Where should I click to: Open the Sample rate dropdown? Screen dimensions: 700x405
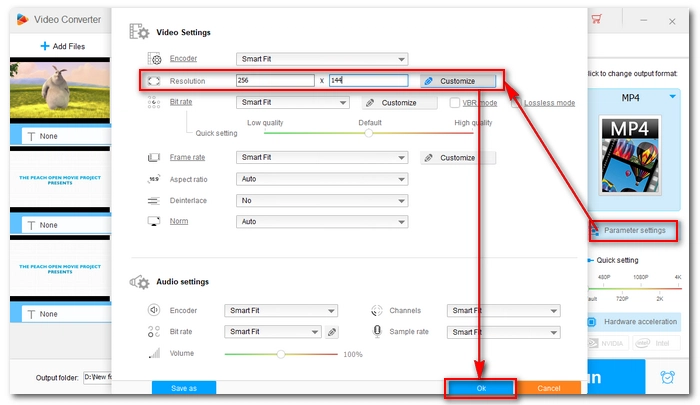pos(504,332)
